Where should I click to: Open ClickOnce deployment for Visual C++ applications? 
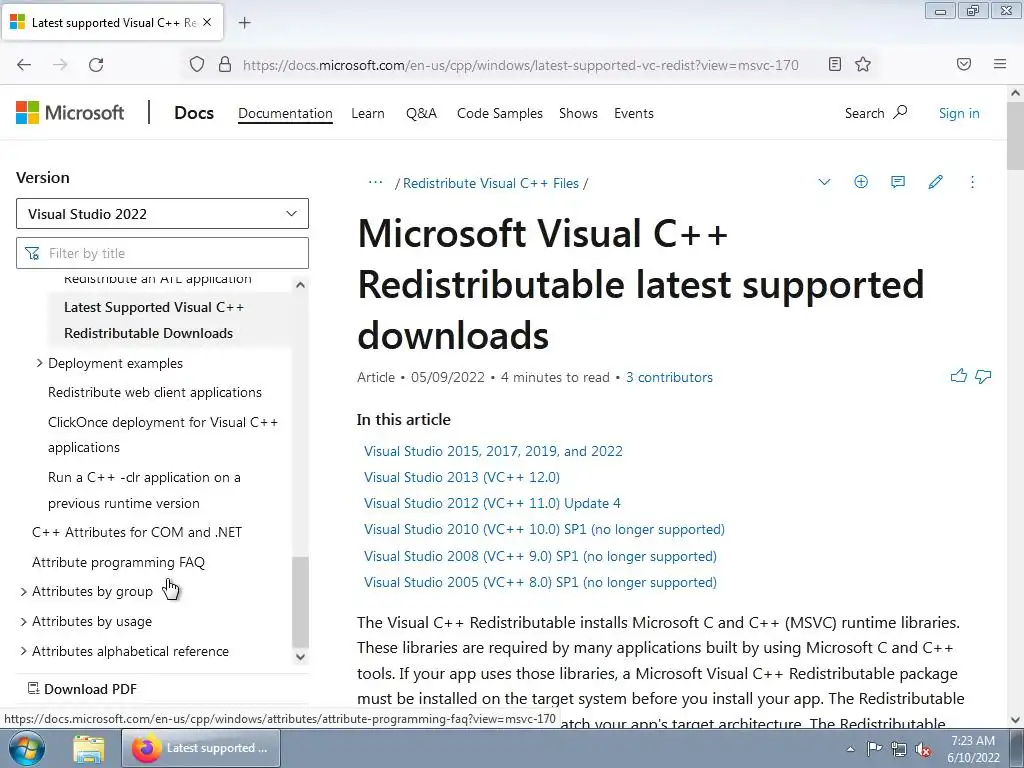(x=163, y=434)
